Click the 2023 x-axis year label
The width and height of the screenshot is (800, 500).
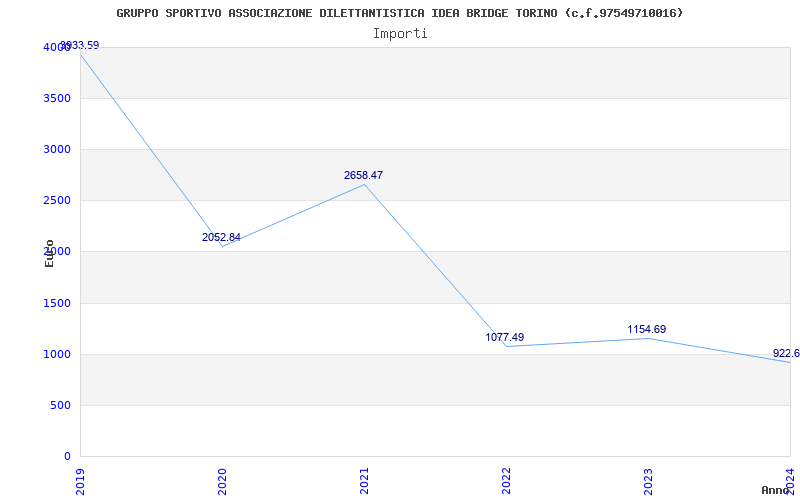pos(648,481)
